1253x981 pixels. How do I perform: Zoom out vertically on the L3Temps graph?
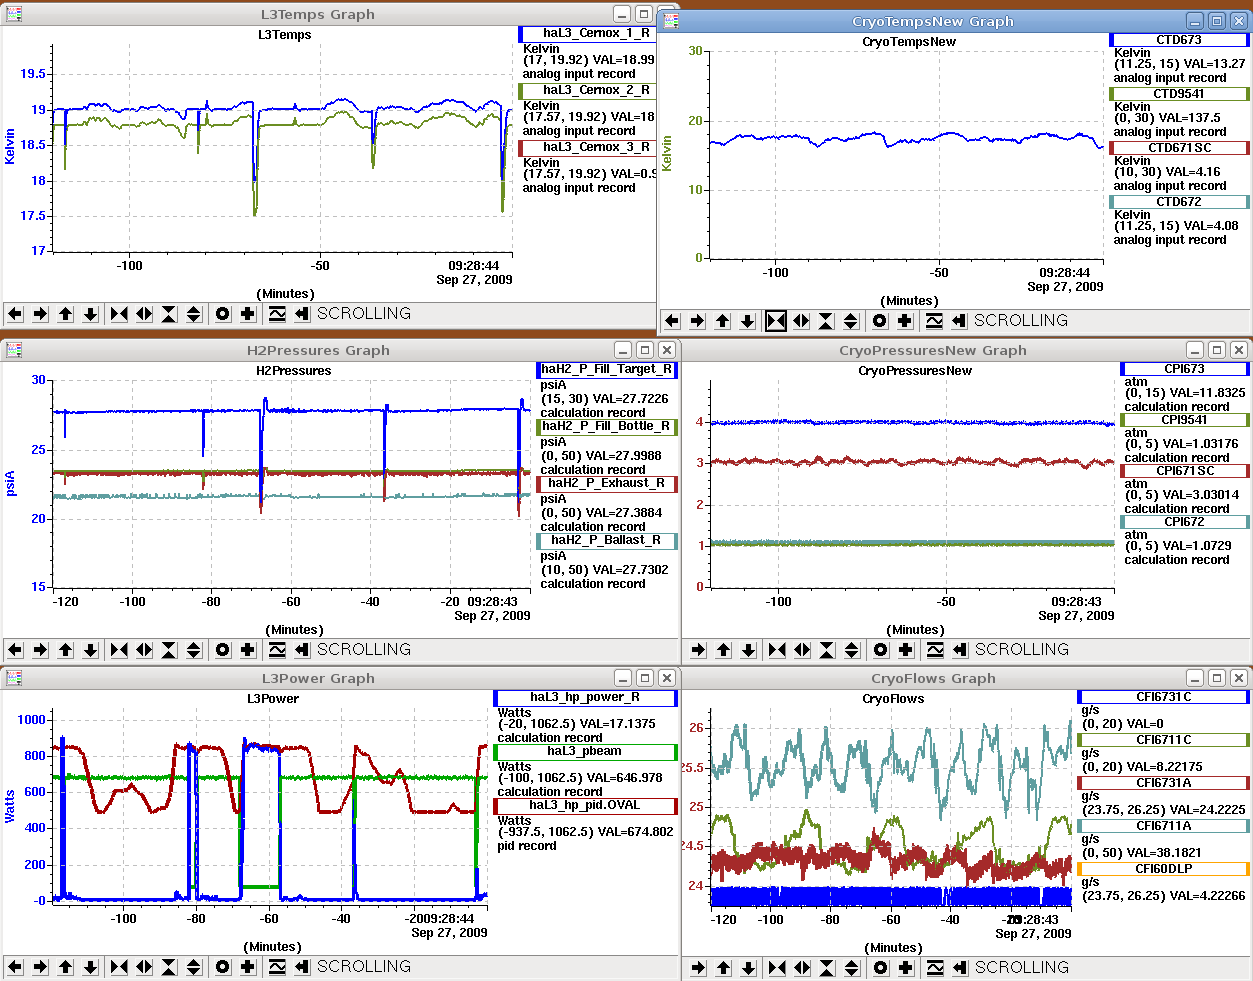194,314
